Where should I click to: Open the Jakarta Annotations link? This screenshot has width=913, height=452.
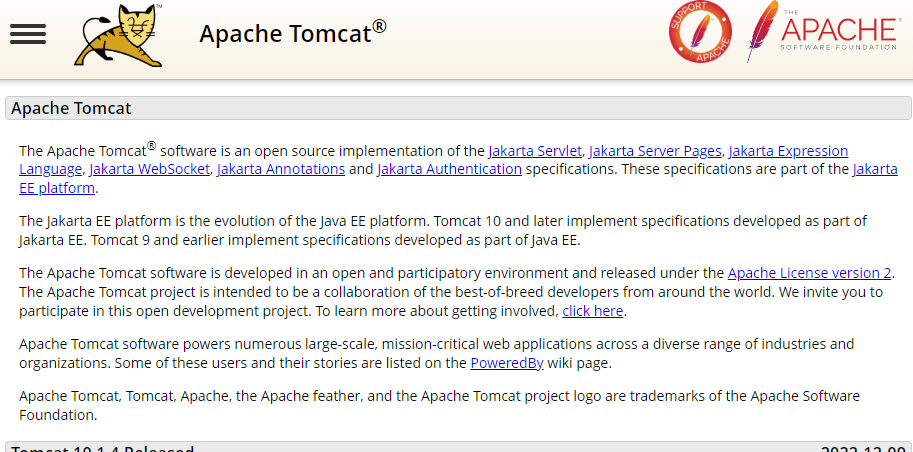[x=281, y=169]
